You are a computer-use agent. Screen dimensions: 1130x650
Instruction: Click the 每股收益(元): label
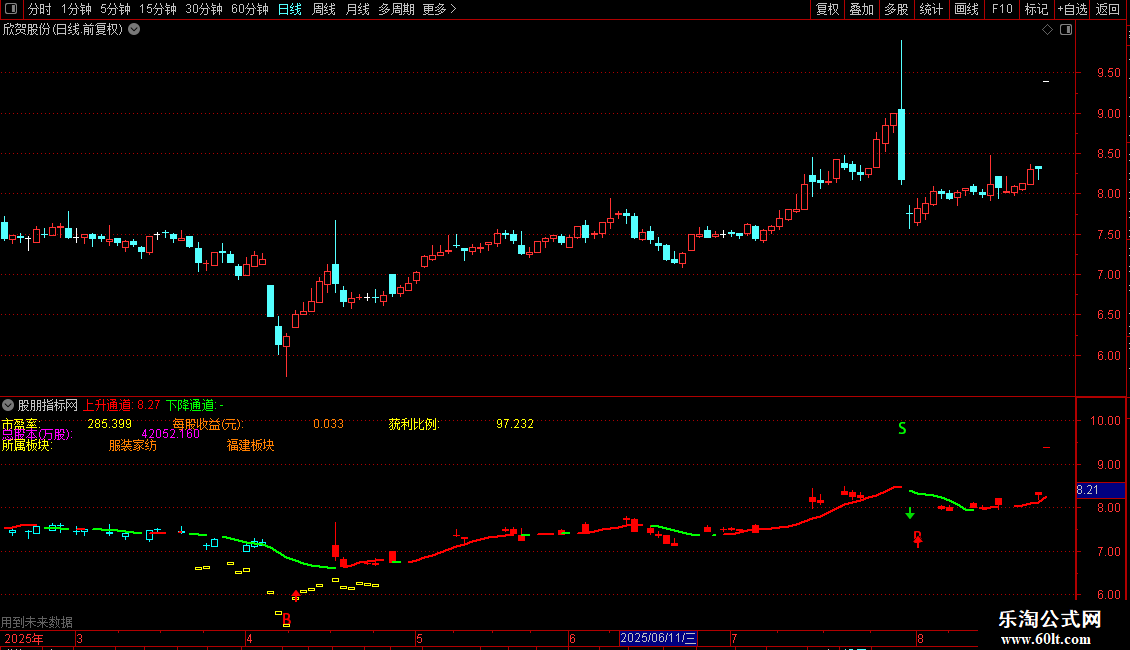coord(208,424)
